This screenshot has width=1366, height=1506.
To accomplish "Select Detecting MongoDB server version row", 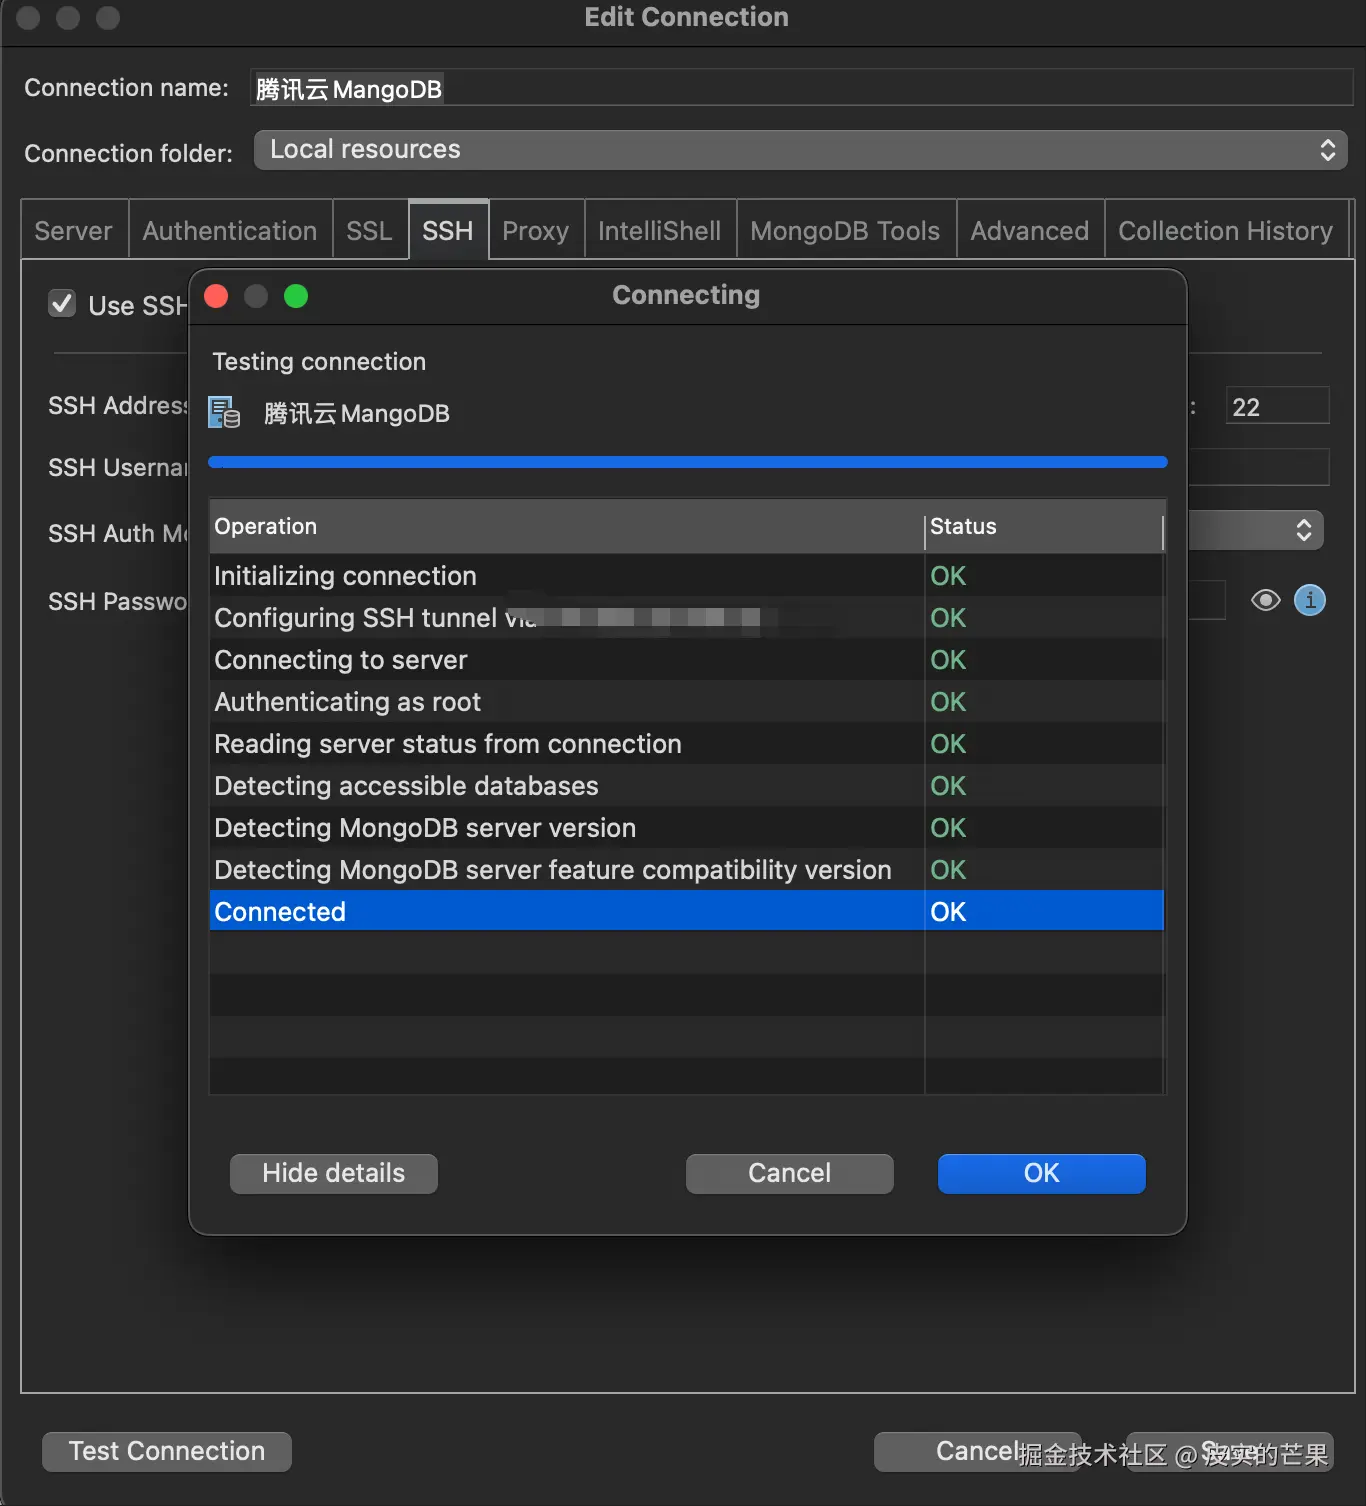I will [x=687, y=828].
